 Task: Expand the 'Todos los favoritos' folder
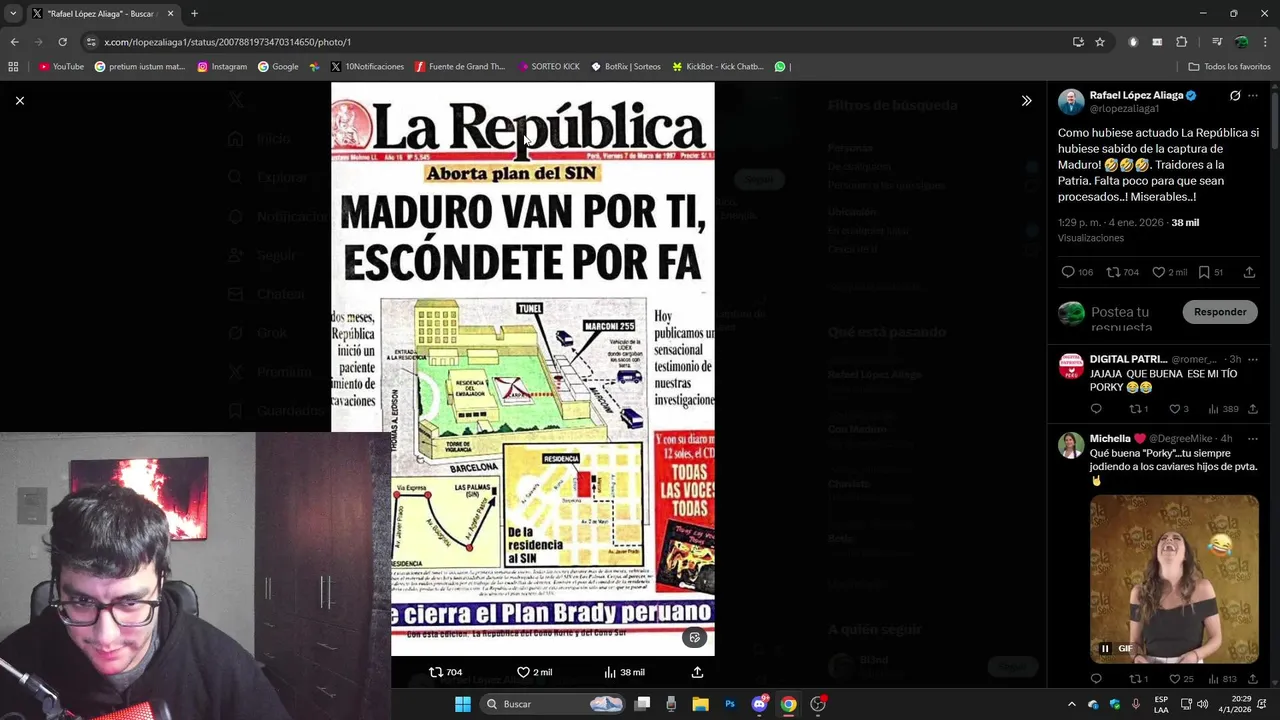pyautogui.click(x=1229, y=67)
